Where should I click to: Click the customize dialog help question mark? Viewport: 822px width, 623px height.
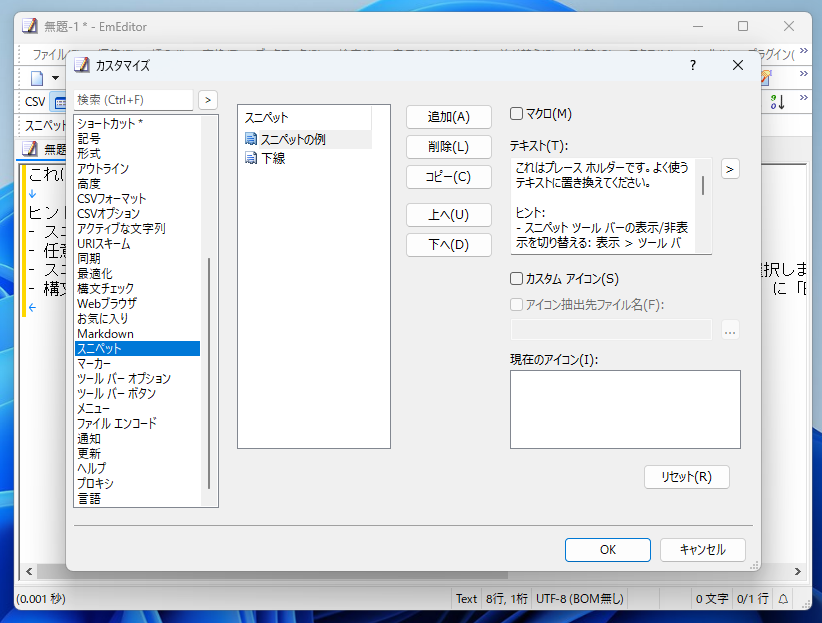(693, 65)
